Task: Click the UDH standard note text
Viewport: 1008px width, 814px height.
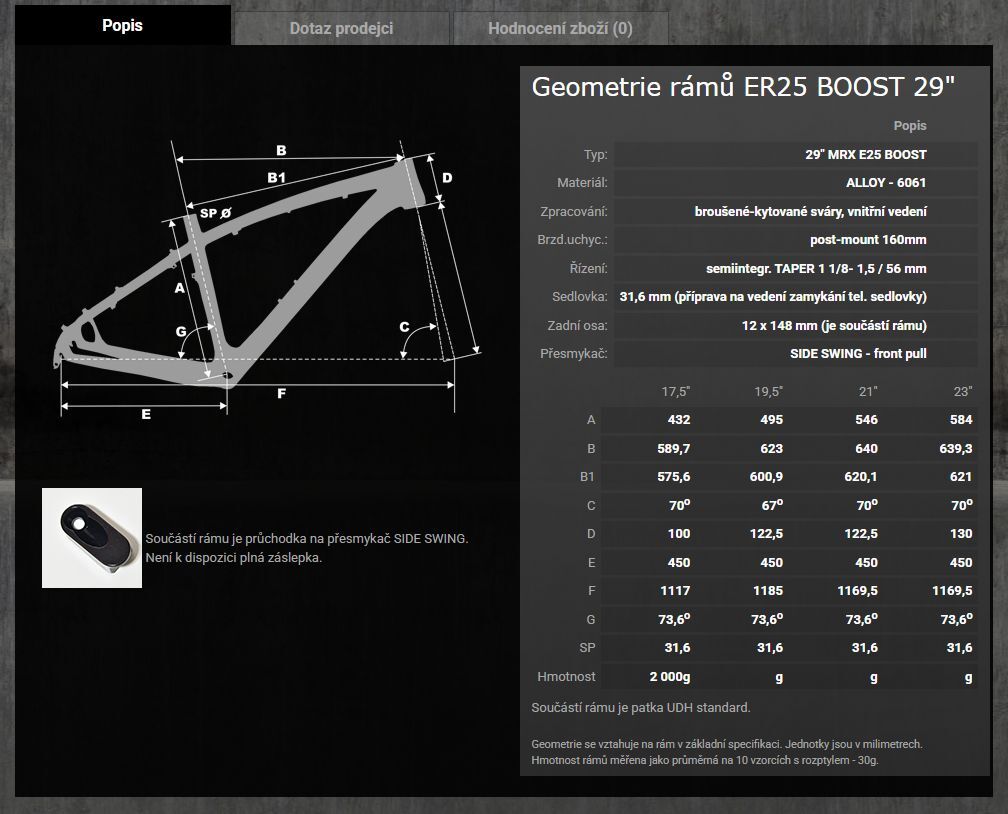Action: [x=640, y=708]
